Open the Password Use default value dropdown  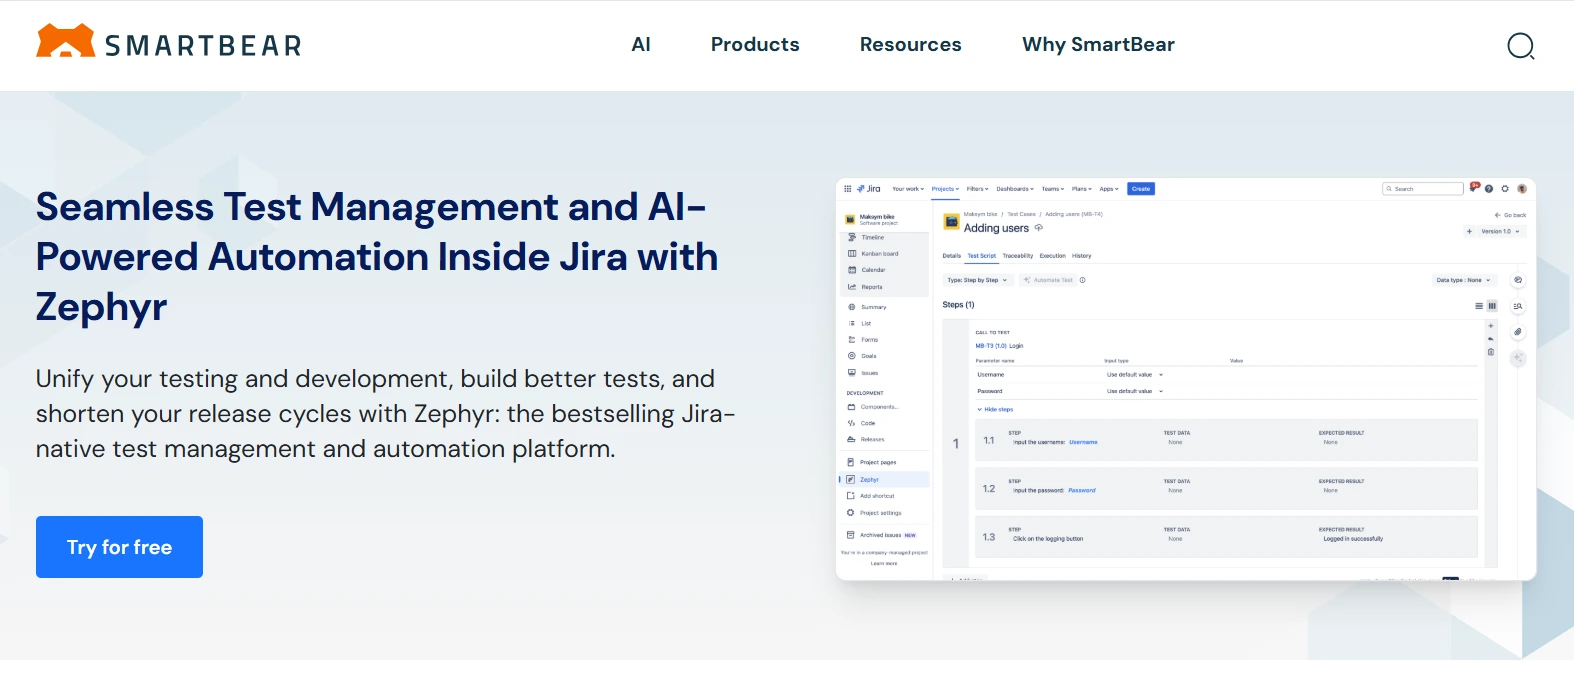point(1134,391)
